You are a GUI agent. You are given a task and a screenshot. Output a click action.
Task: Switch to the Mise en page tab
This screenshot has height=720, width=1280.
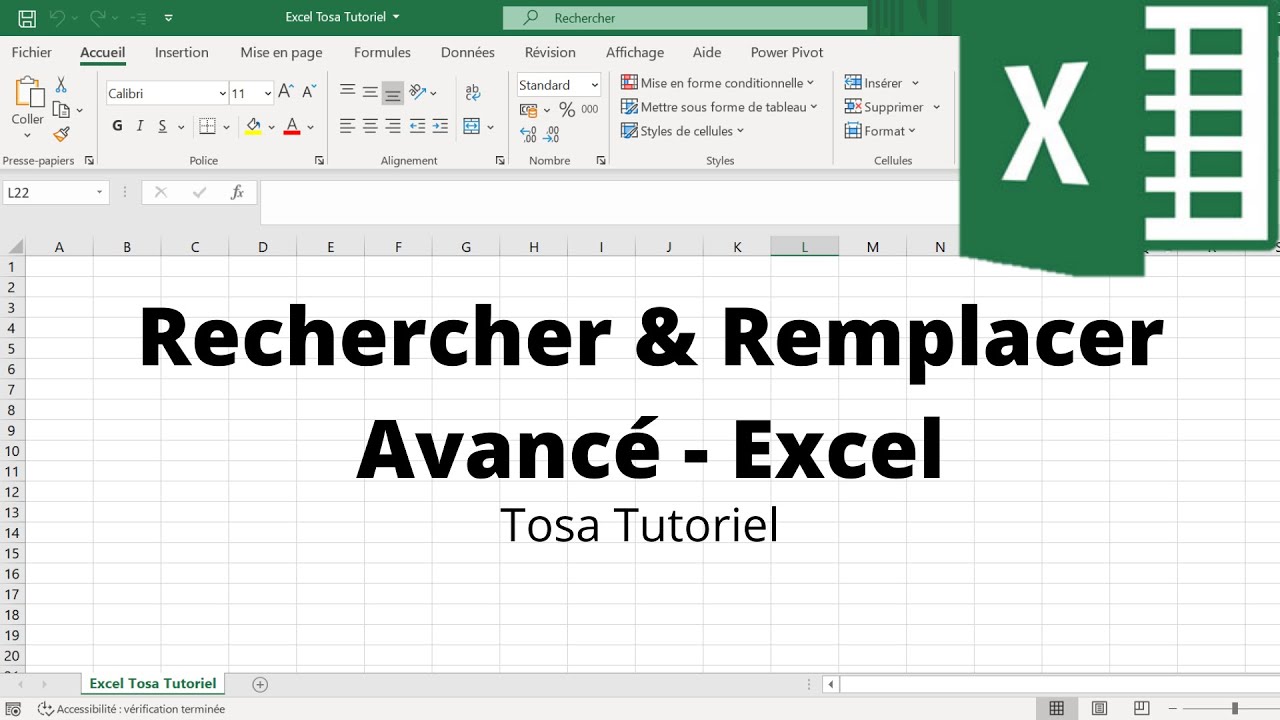(x=281, y=52)
